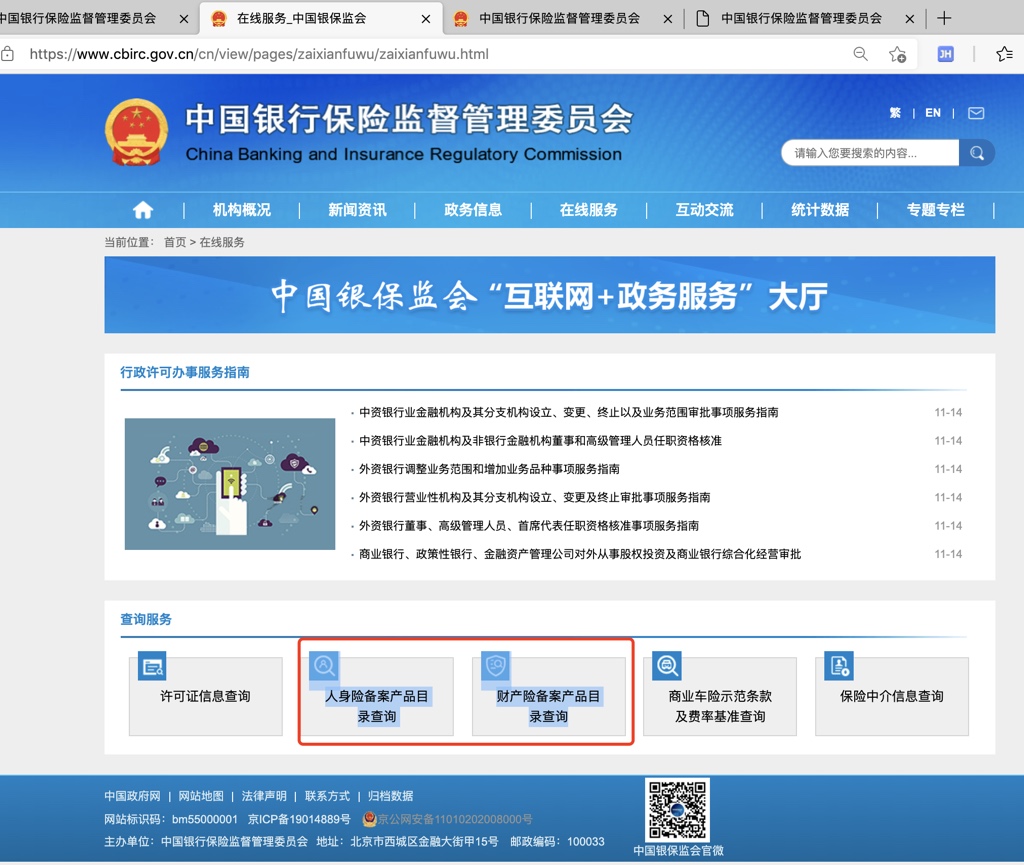Screen dimensions: 1024x865
Task: Open the 机构概况 menu
Action: click(x=242, y=210)
